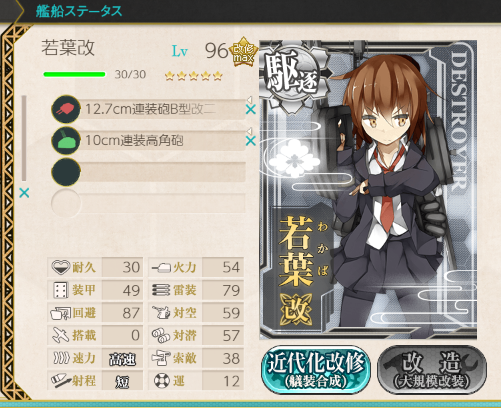Click the heart icon beside 耐久

61,267
